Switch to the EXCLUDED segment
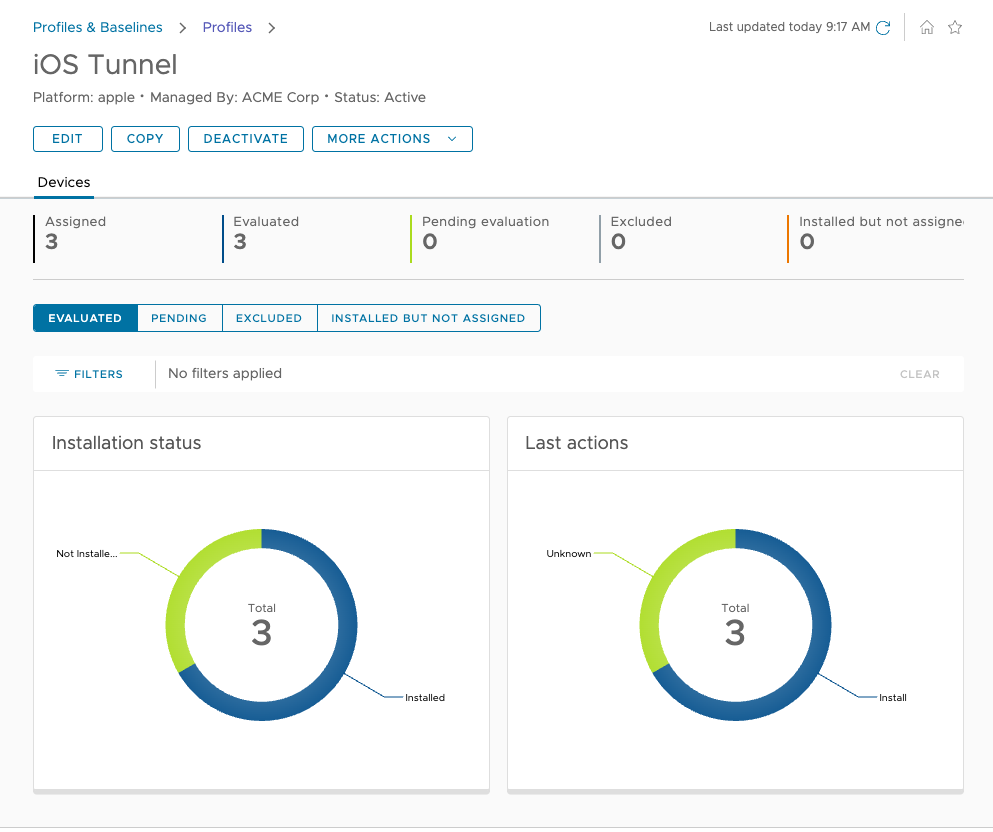This screenshot has width=993, height=832. [x=269, y=318]
